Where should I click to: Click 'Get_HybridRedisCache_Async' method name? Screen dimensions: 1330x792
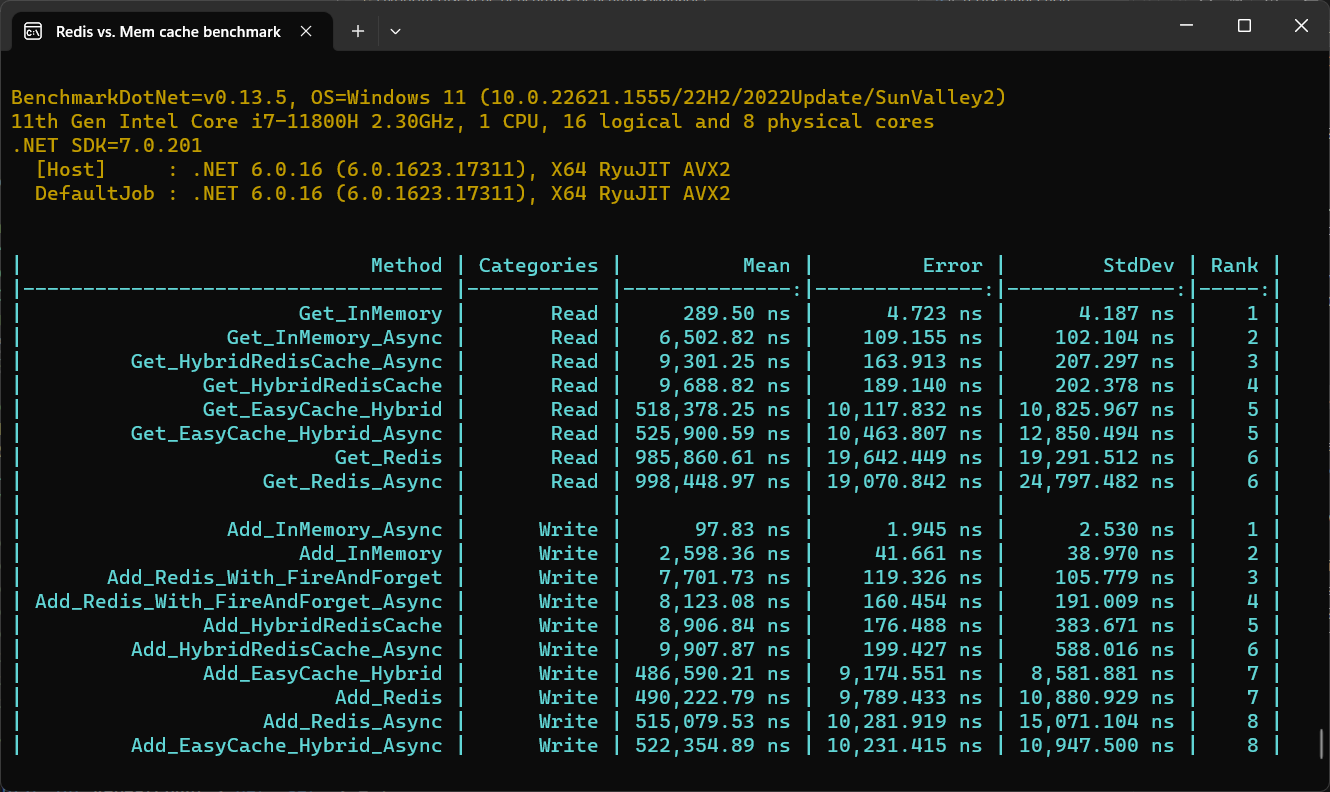pyautogui.click(x=286, y=361)
